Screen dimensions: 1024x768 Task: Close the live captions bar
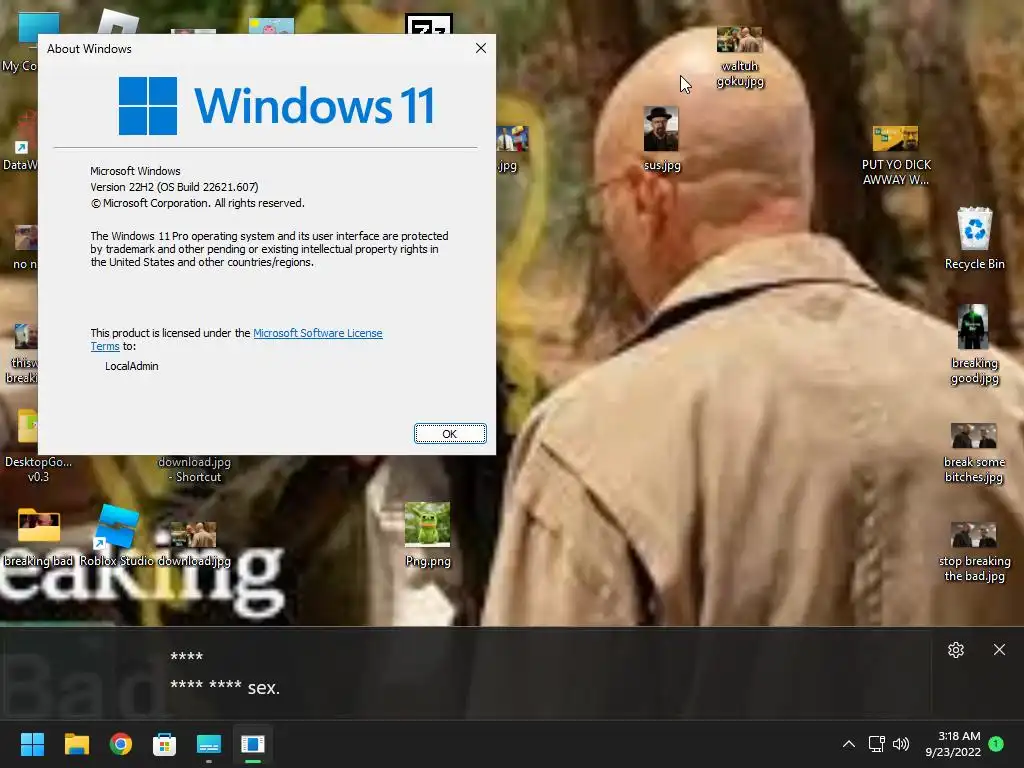999,650
